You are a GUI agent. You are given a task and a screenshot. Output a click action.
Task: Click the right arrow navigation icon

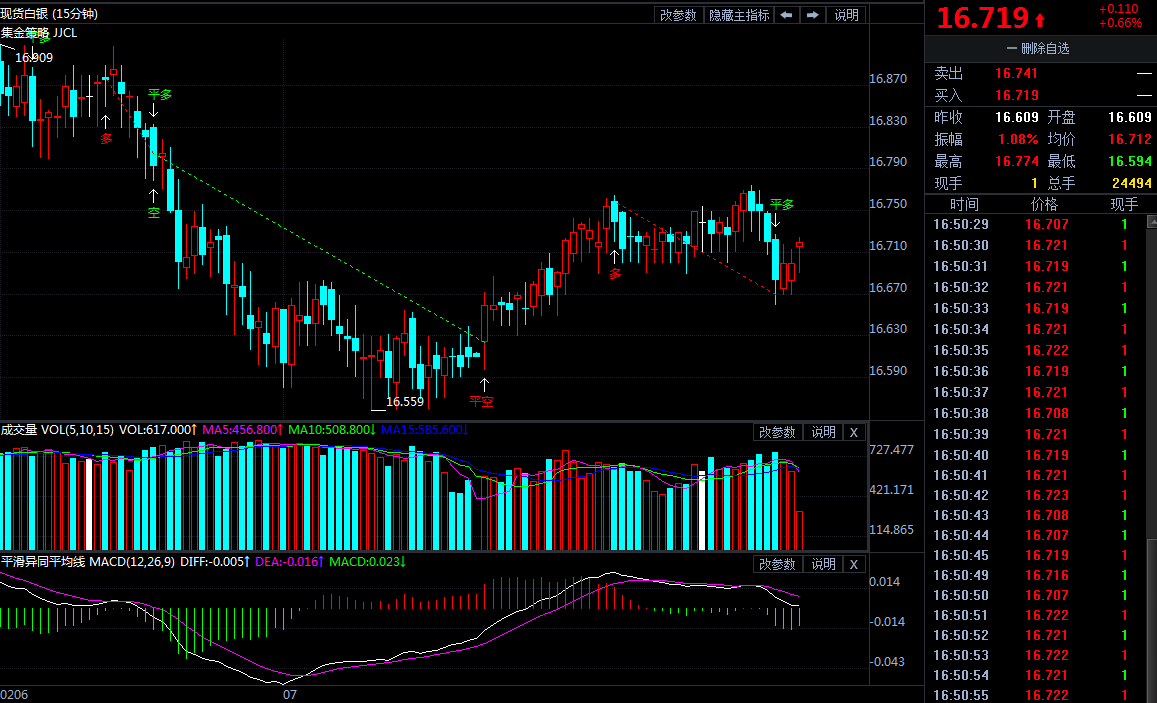tap(812, 15)
